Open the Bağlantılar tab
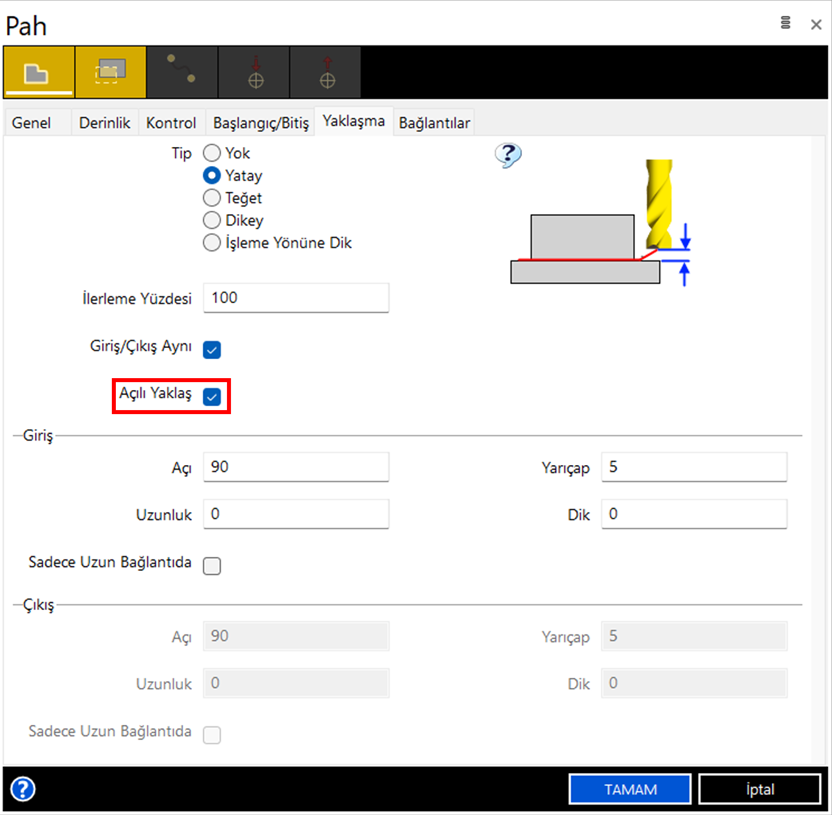The width and height of the screenshot is (832, 815). [x=434, y=123]
